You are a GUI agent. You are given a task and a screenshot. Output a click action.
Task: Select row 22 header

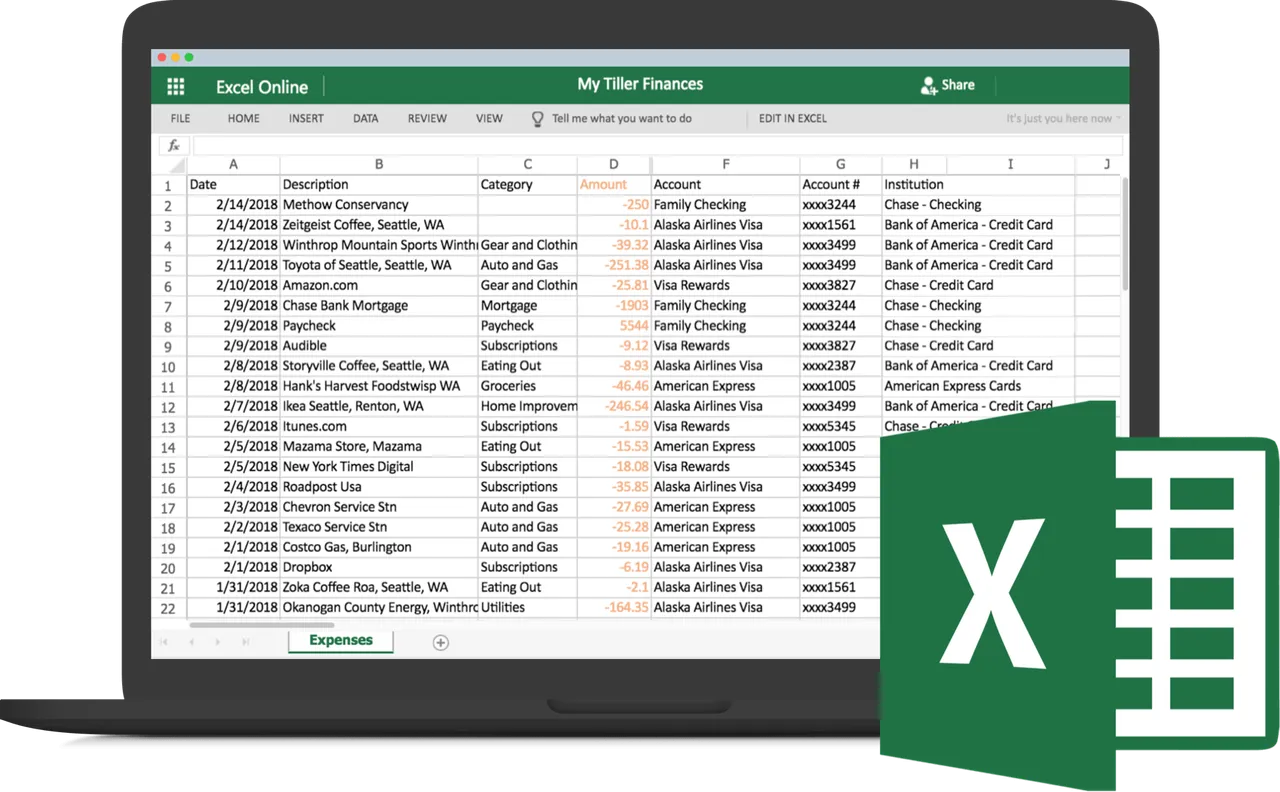click(168, 608)
